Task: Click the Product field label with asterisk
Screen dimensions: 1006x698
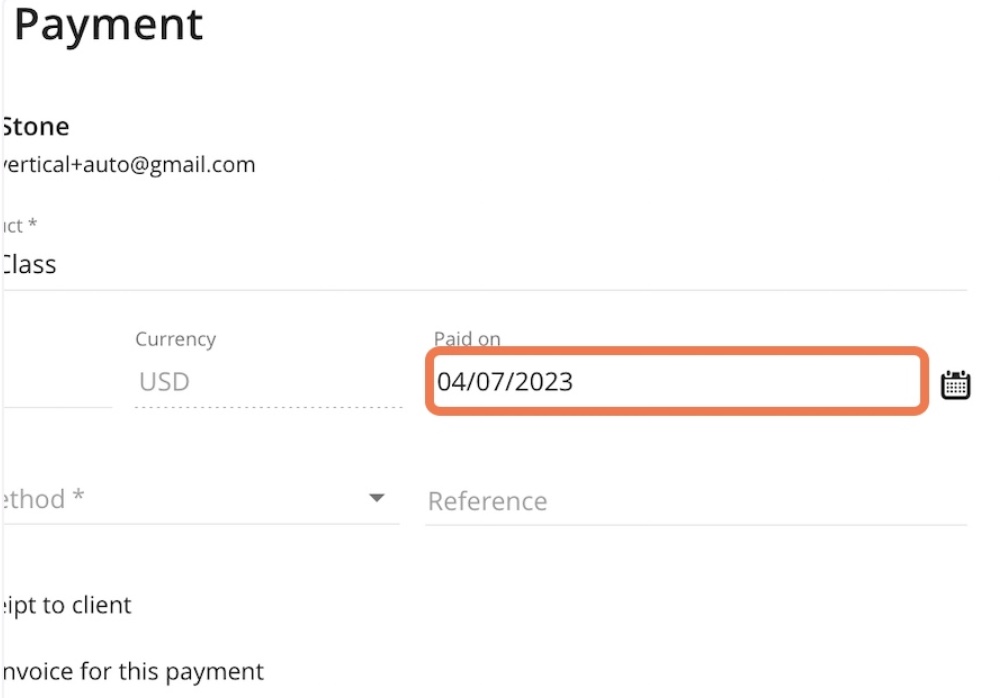Action: [19, 225]
